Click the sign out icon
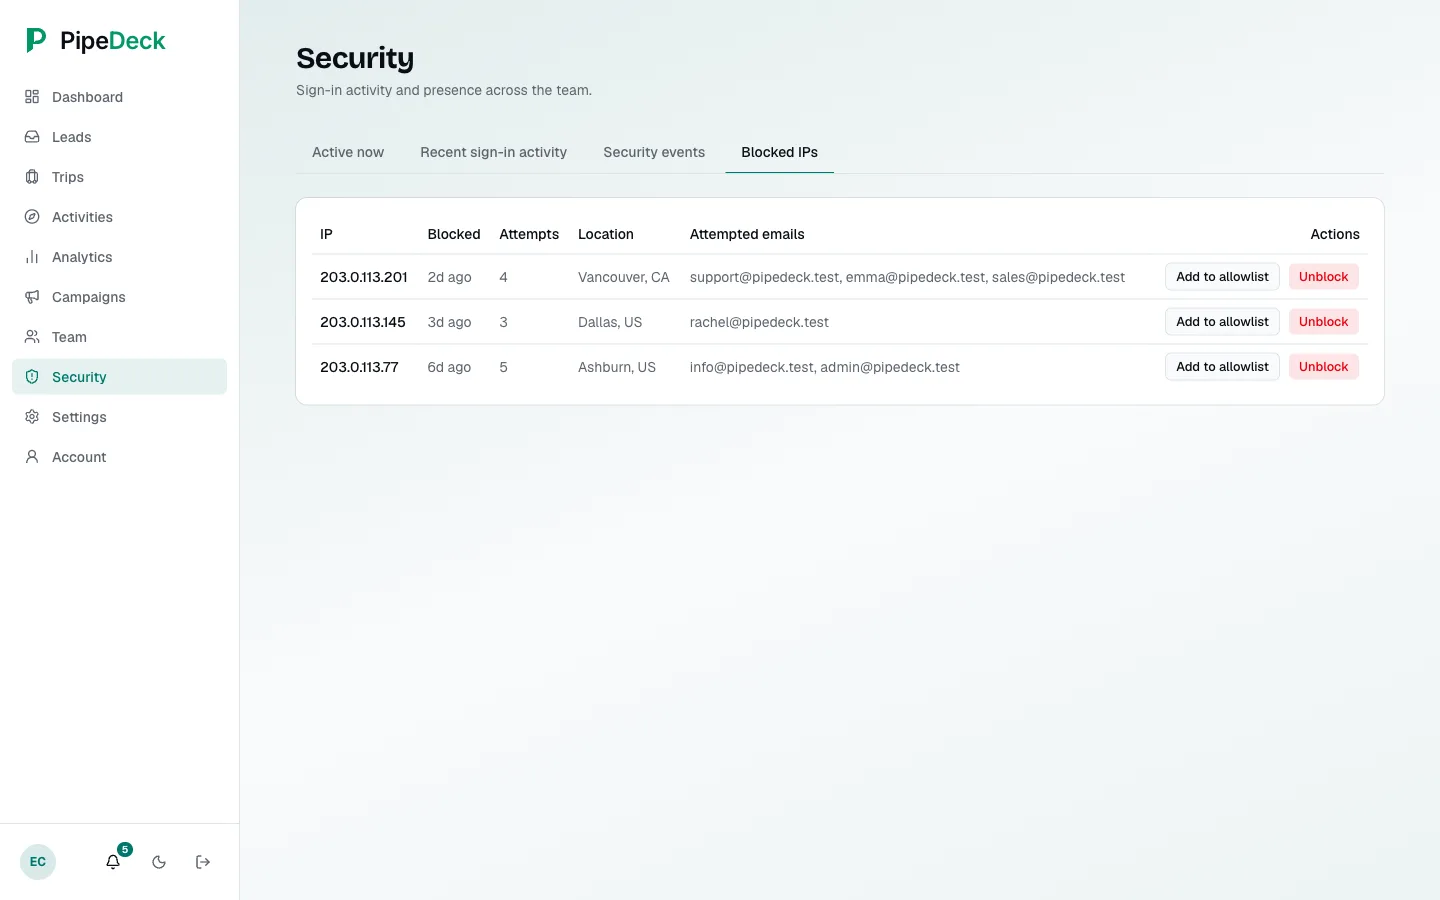This screenshot has width=1440, height=900. 203,862
